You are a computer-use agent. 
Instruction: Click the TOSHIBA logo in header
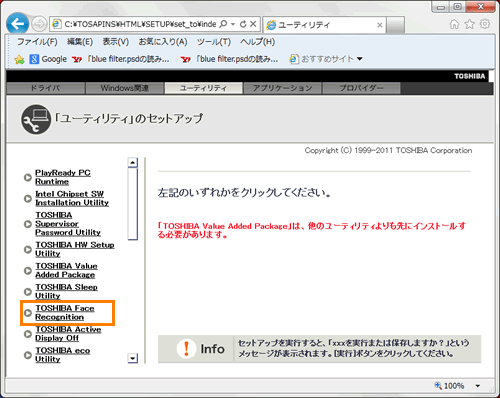[470, 76]
